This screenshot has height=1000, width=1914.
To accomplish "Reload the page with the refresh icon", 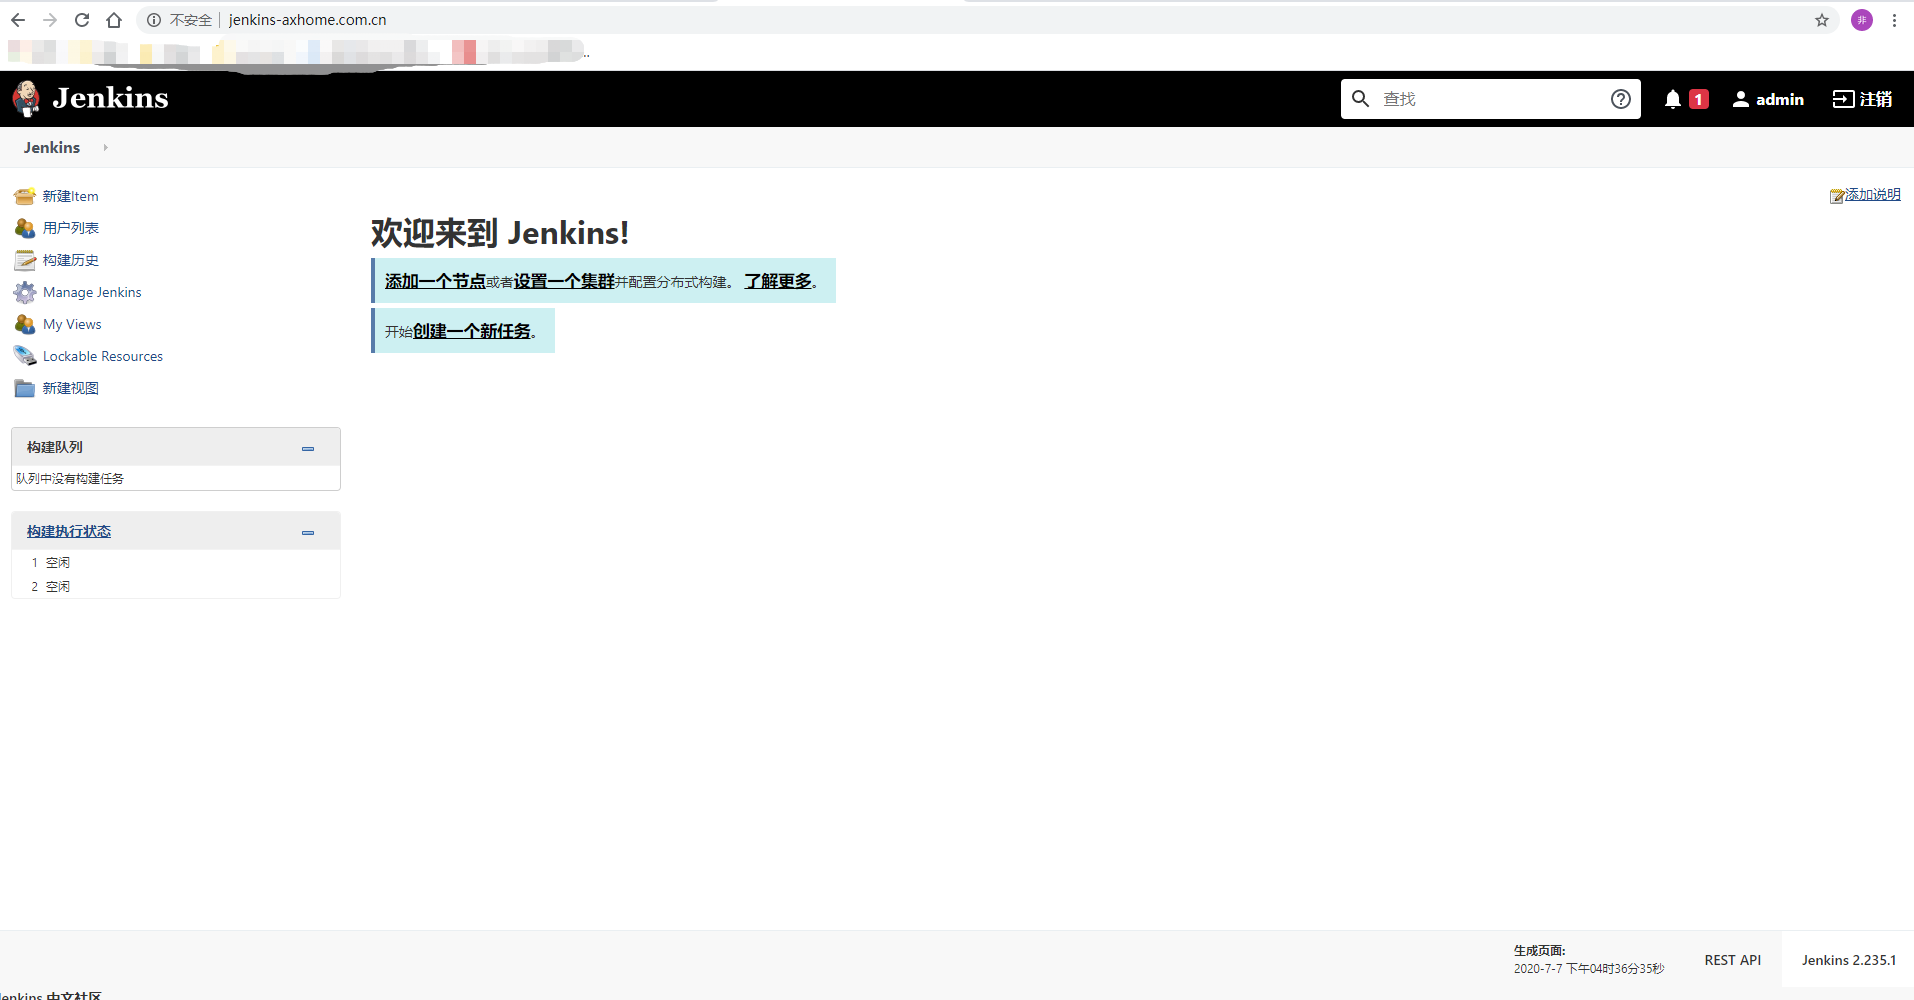I will 82,20.
